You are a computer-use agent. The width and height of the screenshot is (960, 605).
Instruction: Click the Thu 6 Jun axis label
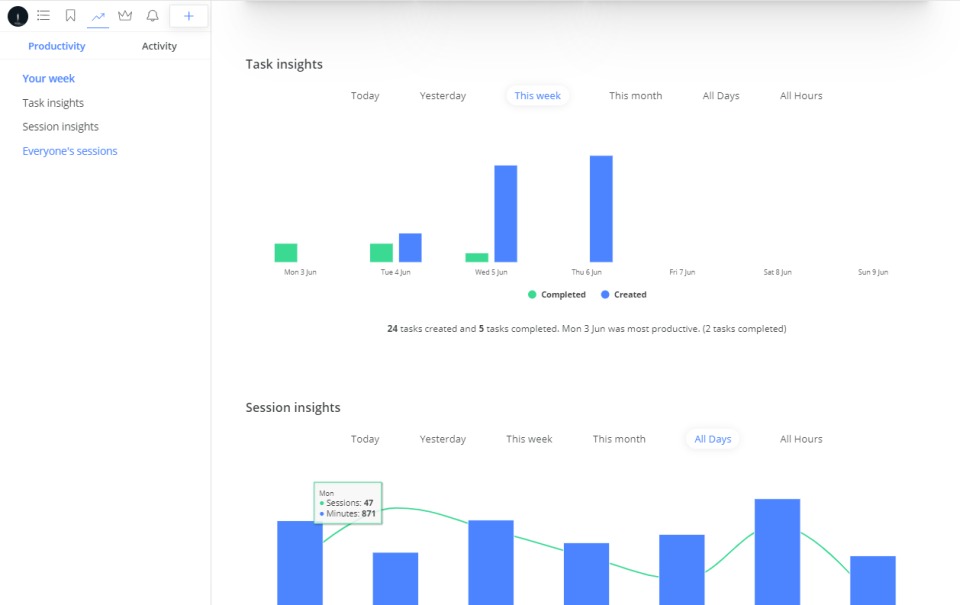click(x=587, y=272)
